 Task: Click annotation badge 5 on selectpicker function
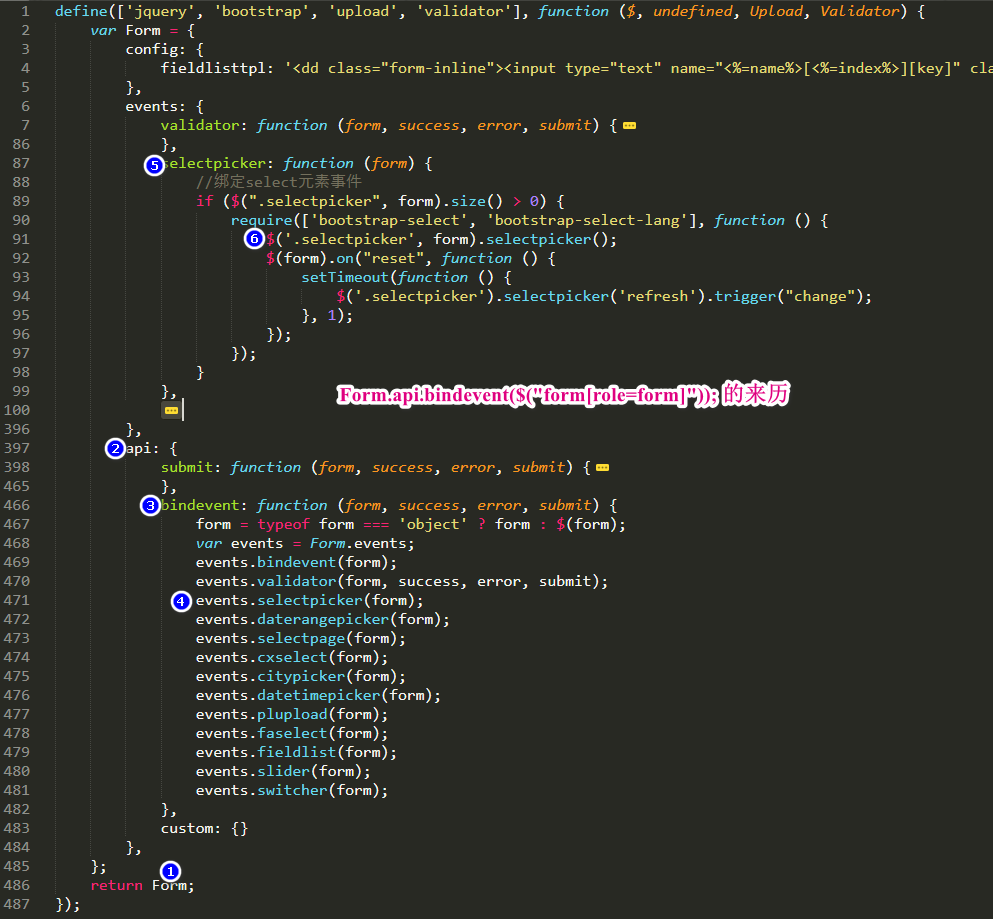pyautogui.click(x=154, y=164)
